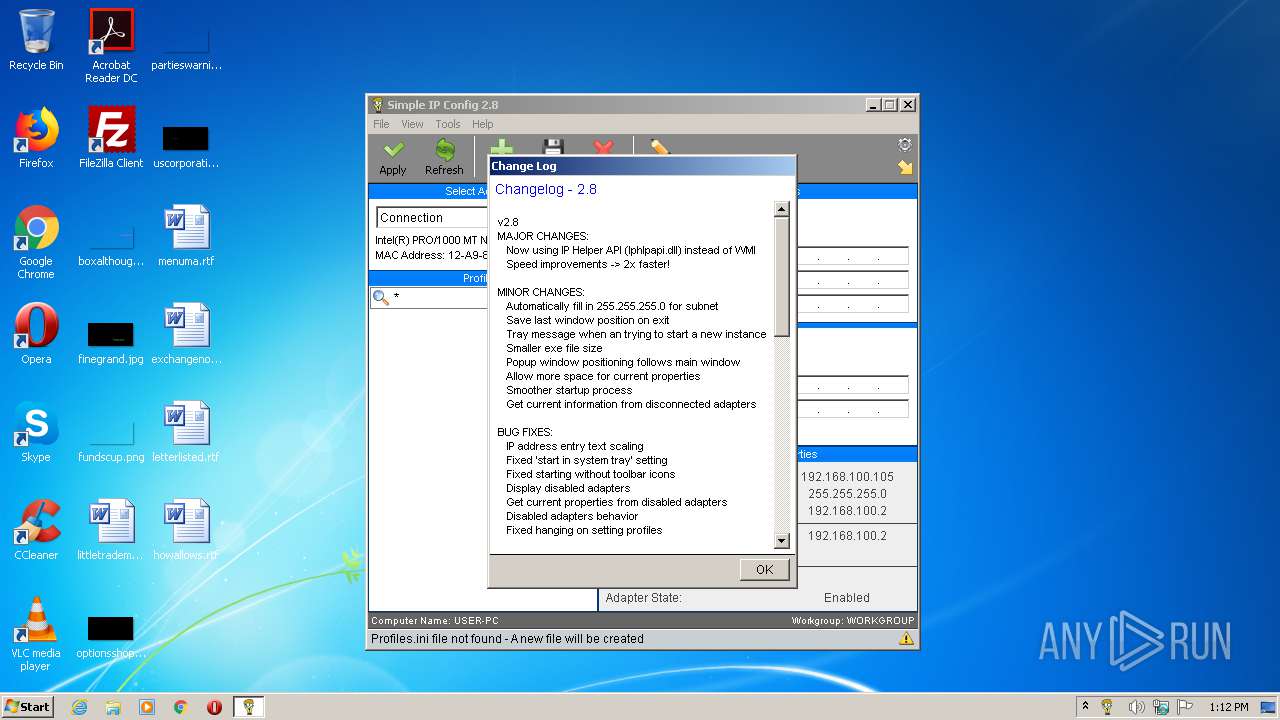The width and height of the screenshot is (1280, 720).
Task: Click the green plus new profile icon
Action: 501,147
